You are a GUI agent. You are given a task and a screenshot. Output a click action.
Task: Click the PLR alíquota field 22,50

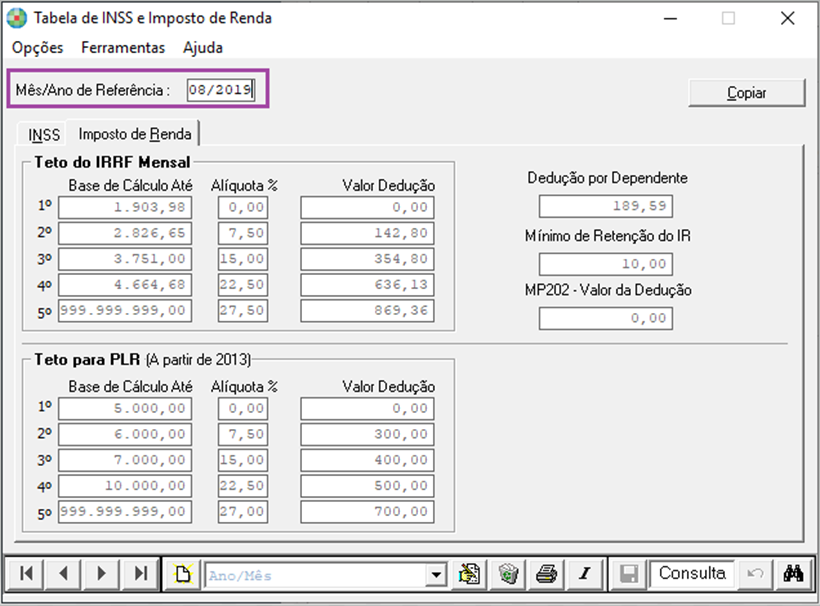click(243, 486)
